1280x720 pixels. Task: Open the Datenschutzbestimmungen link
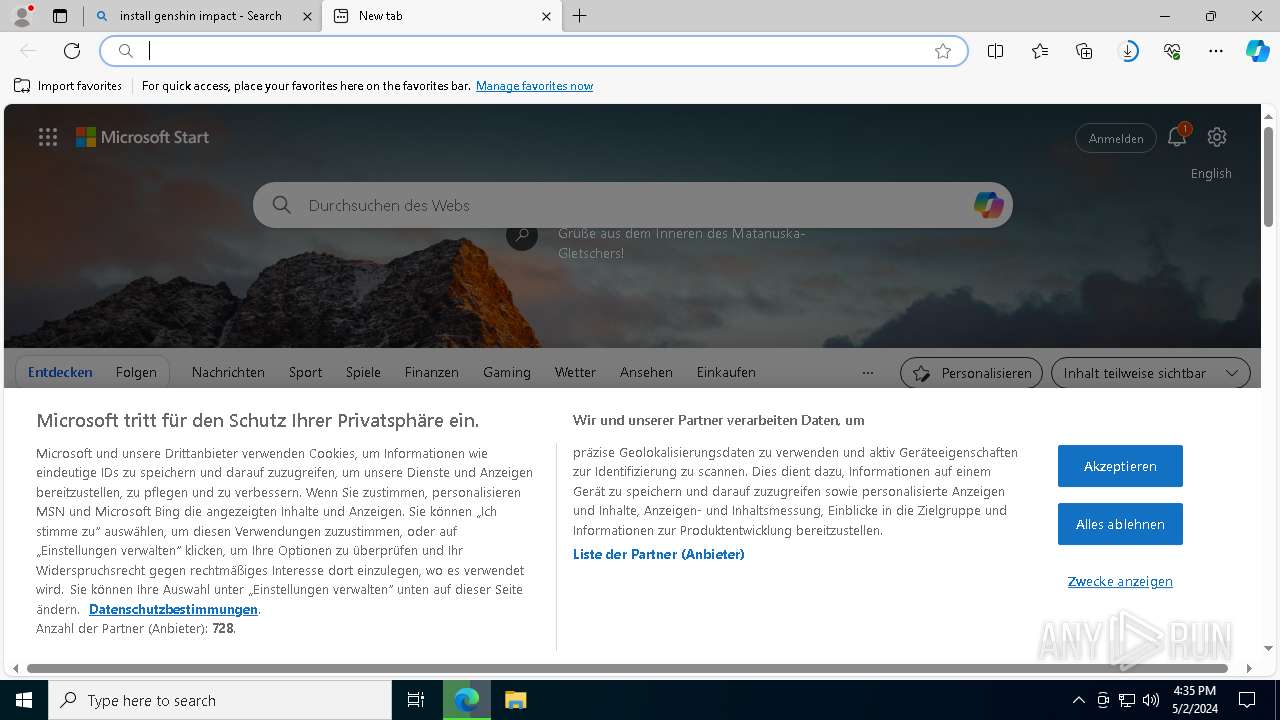173,609
